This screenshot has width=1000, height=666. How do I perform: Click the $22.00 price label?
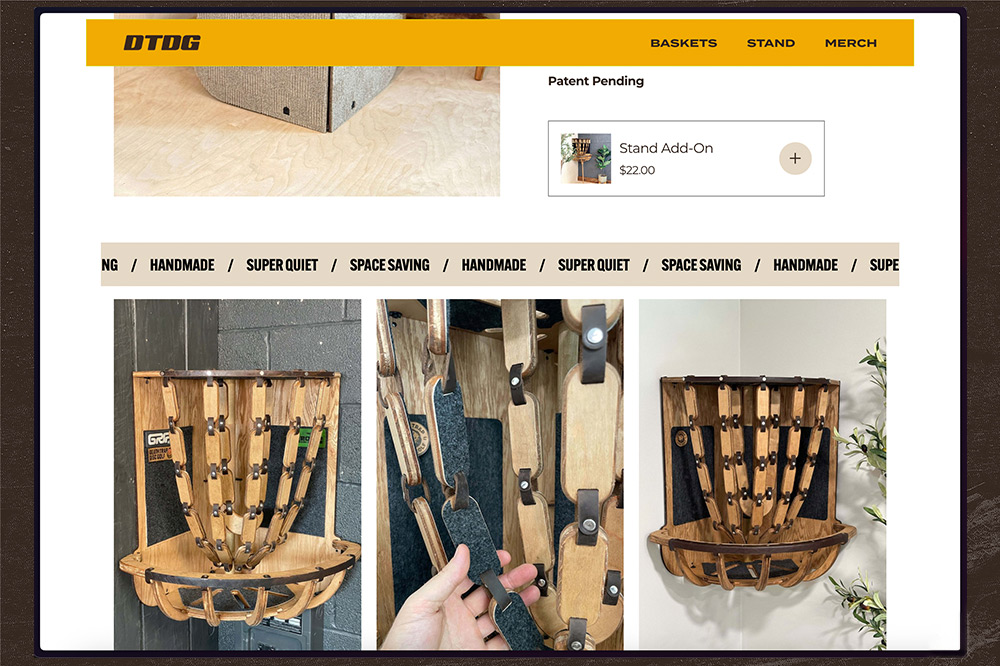[x=637, y=170]
